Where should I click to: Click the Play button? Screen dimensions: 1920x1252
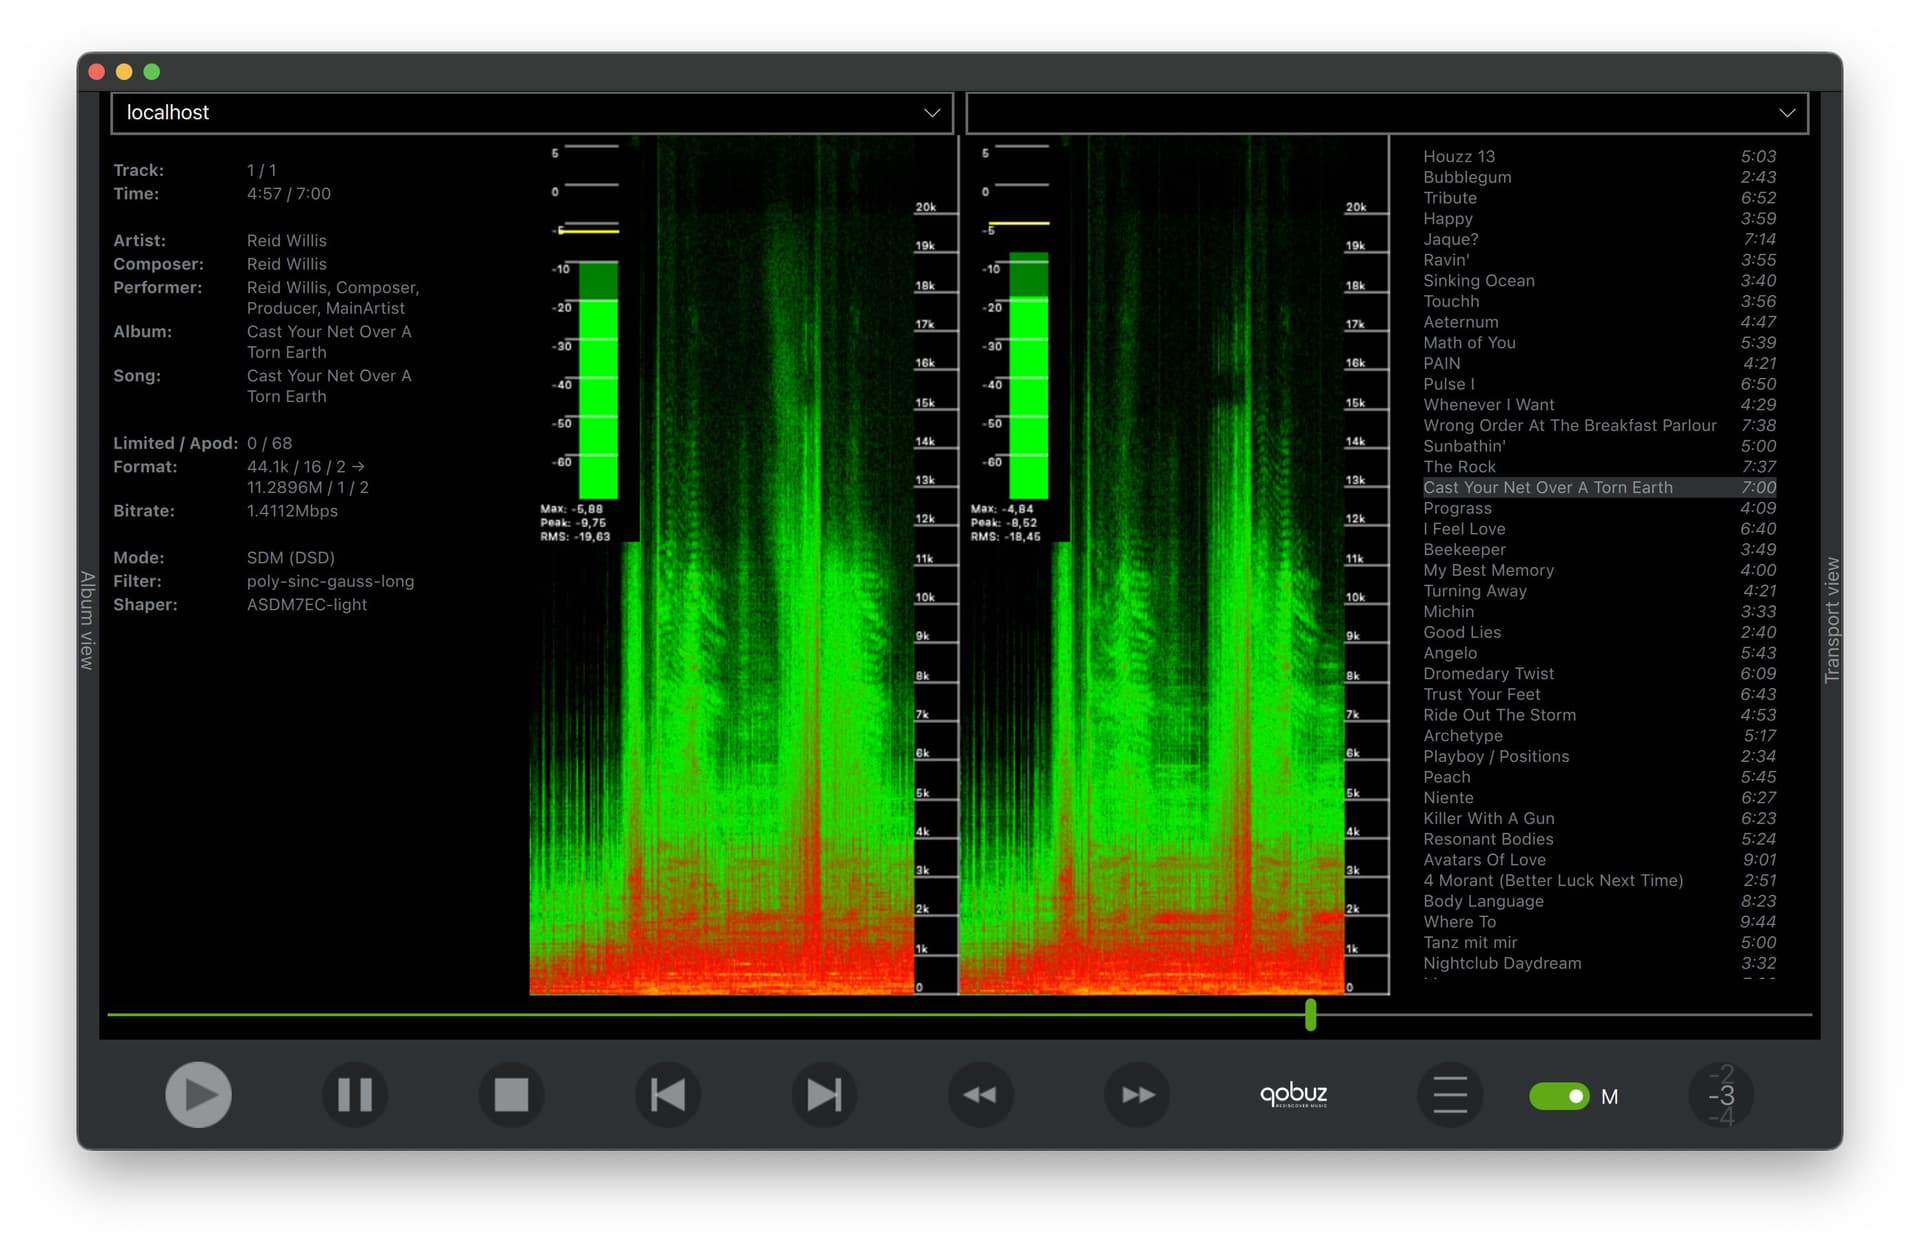click(x=198, y=1095)
